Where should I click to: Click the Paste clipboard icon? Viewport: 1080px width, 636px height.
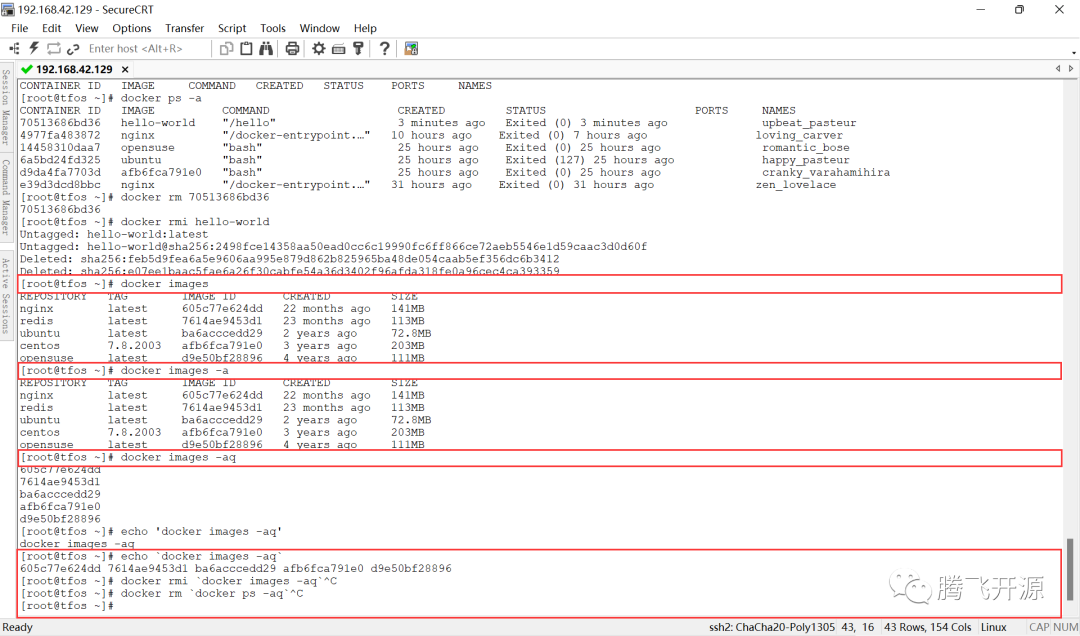tap(246, 48)
